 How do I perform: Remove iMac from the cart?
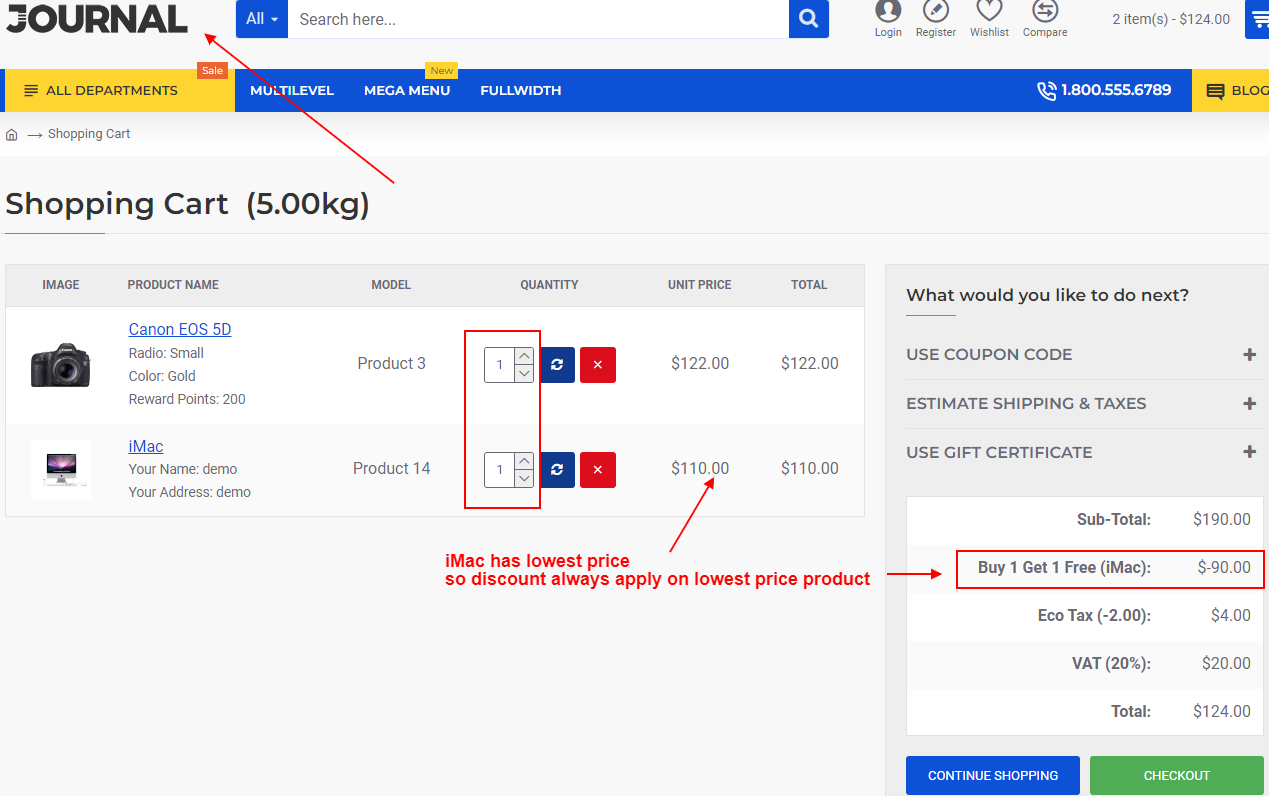pos(598,470)
